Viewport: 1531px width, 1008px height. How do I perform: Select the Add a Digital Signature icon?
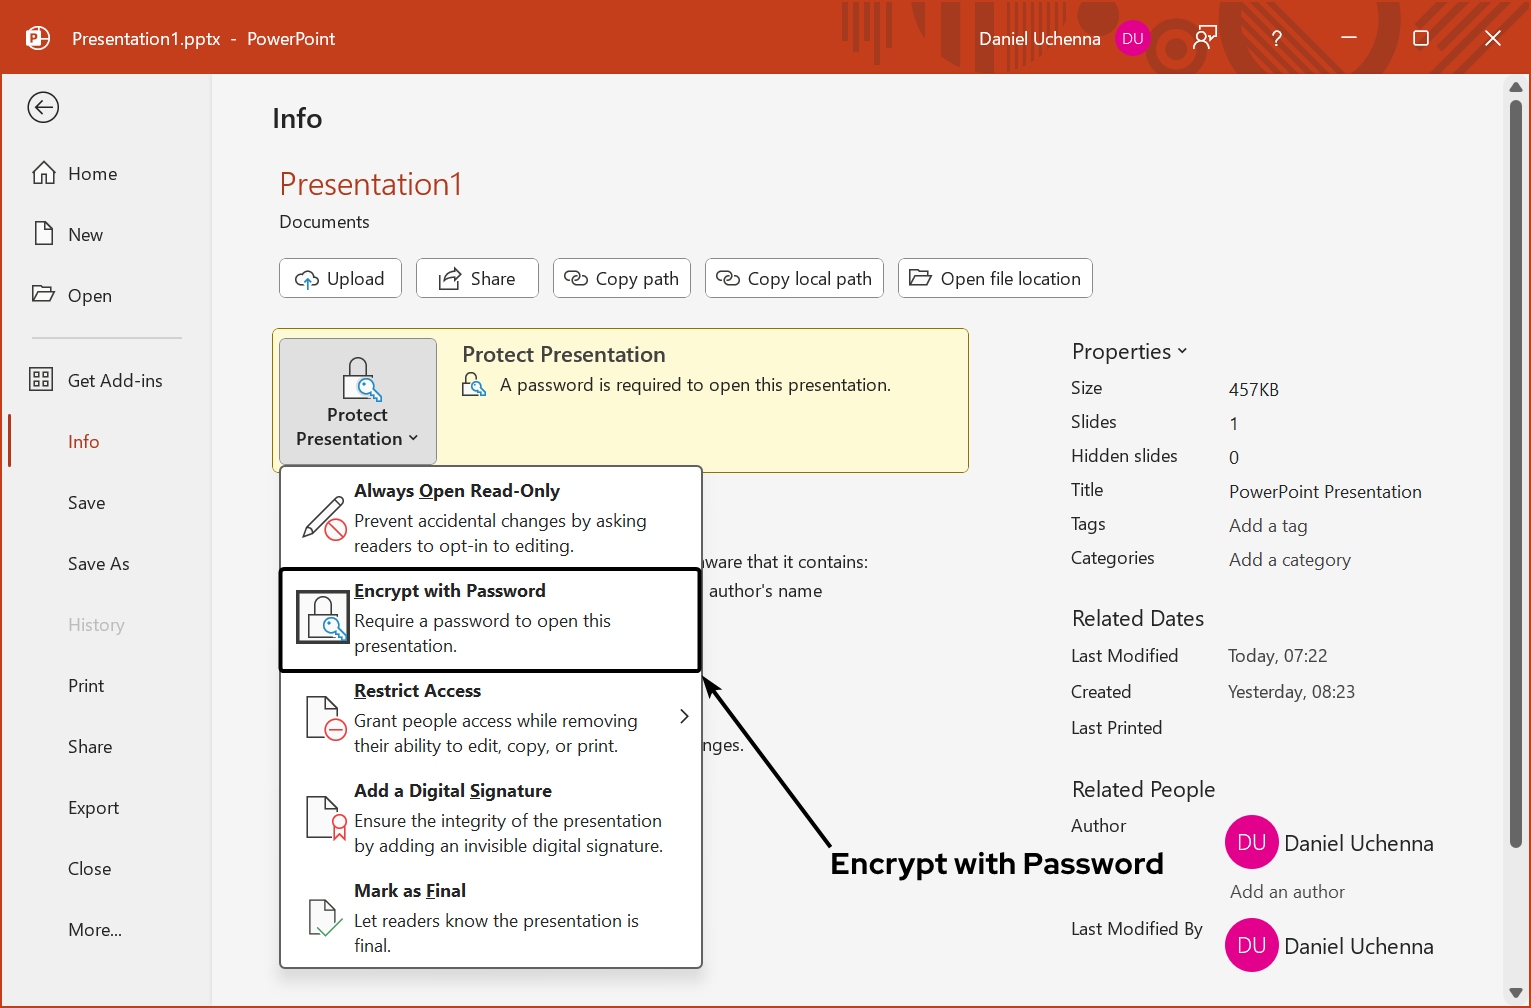point(322,817)
